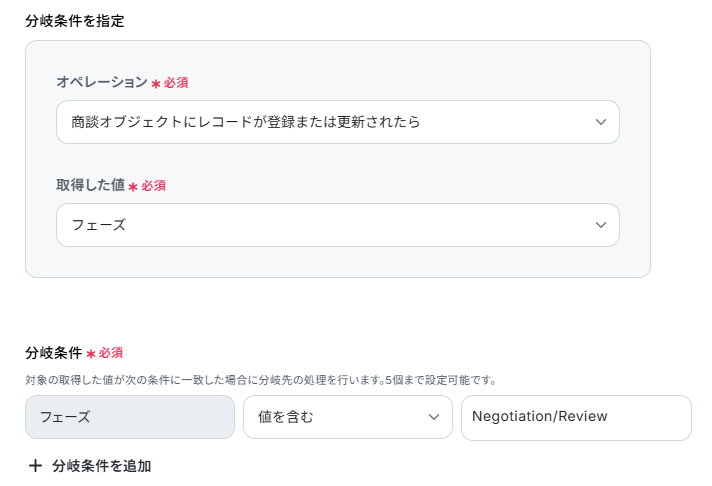
Task: Click the description text mentioning 5個まで設定可能
Action: (260, 380)
